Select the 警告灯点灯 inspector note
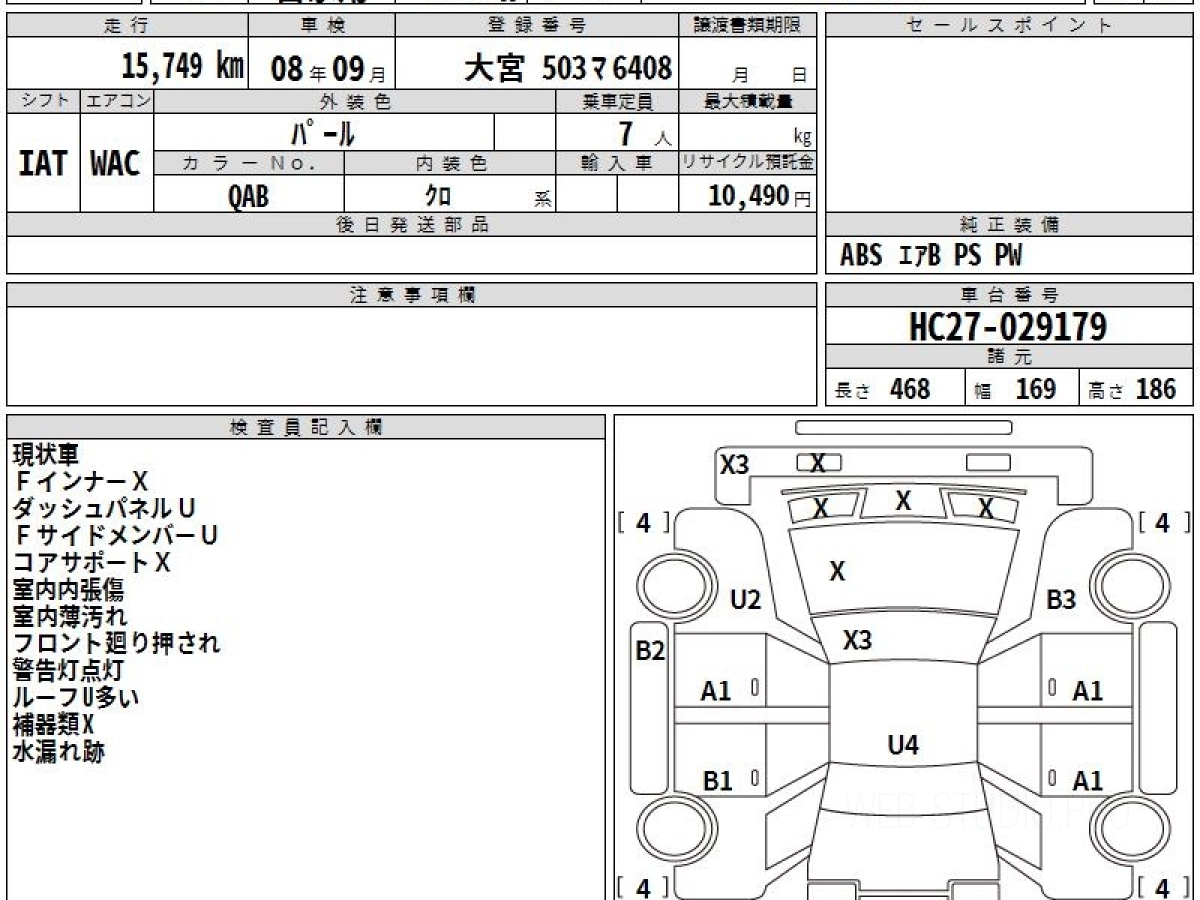Viewport: 1200px width, 900px height. pyautogui.click(x=68, y=670)
